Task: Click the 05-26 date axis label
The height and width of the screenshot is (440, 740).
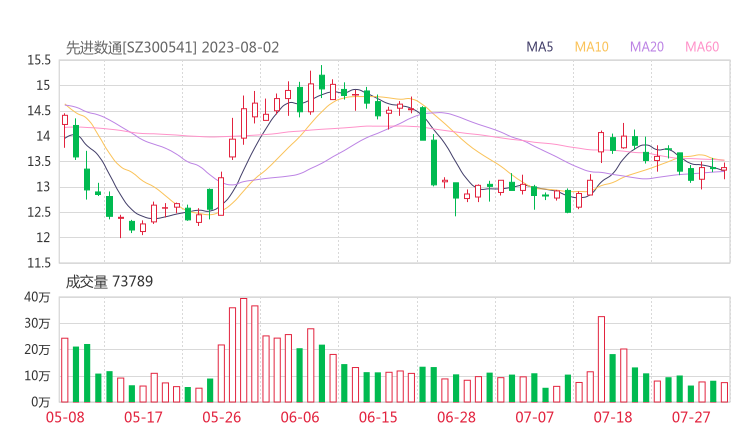Action: coord(222,417)
